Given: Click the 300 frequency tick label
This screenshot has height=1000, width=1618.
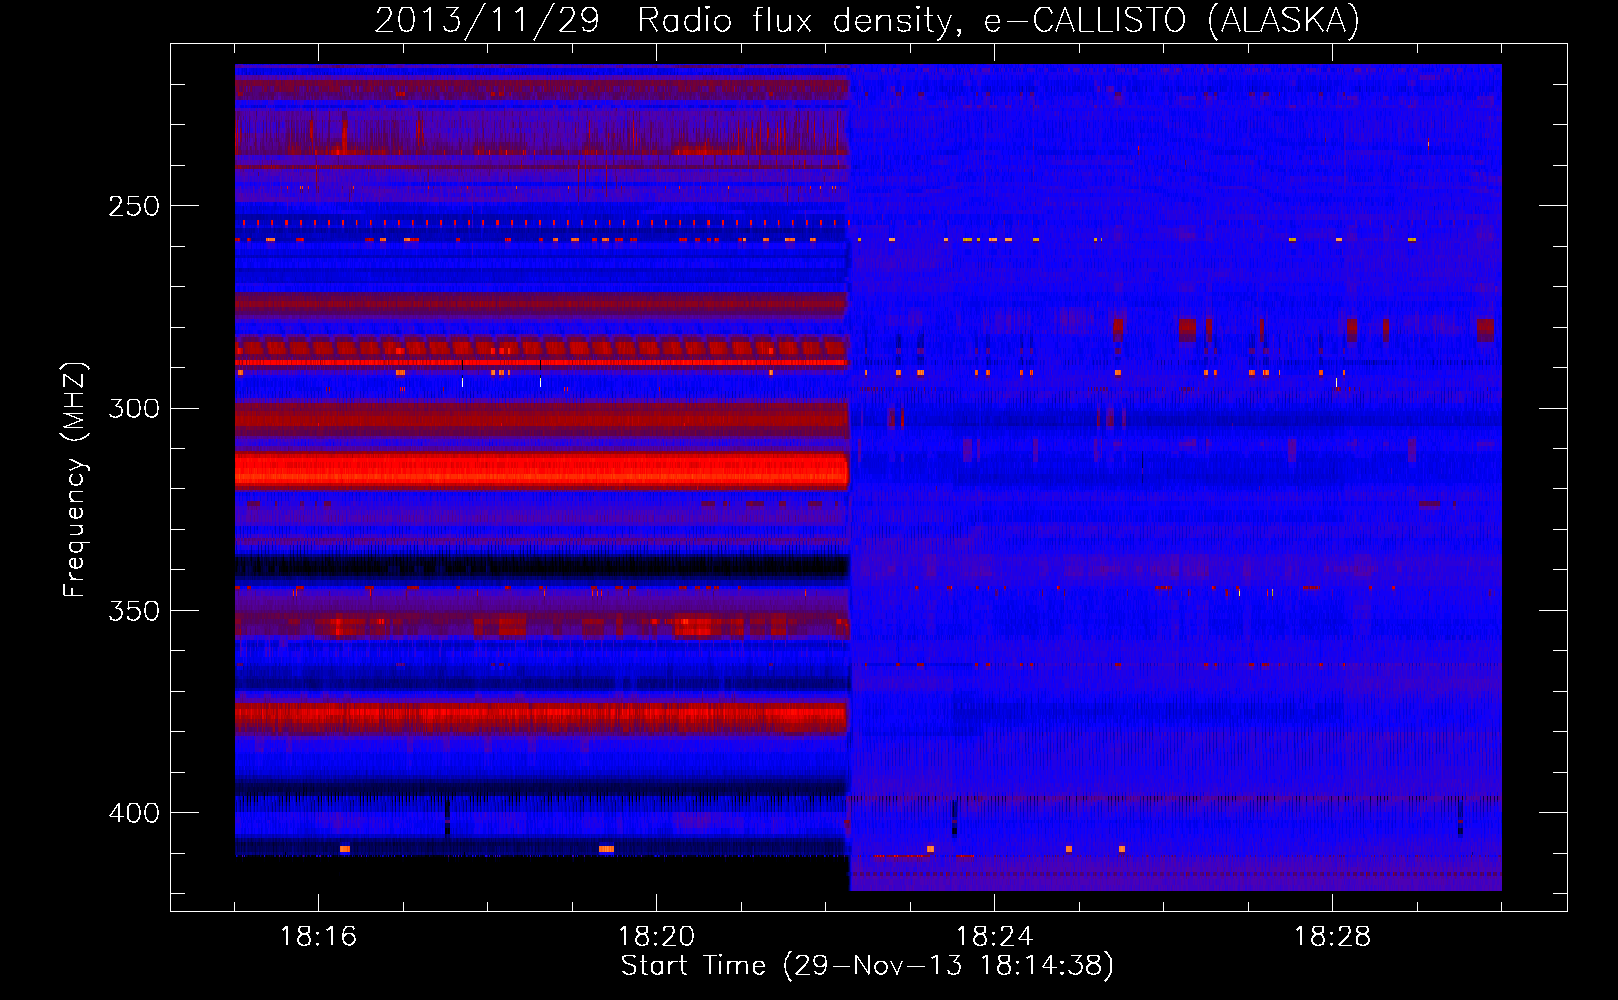Looking at the screenshot, I should coord(134,408).
